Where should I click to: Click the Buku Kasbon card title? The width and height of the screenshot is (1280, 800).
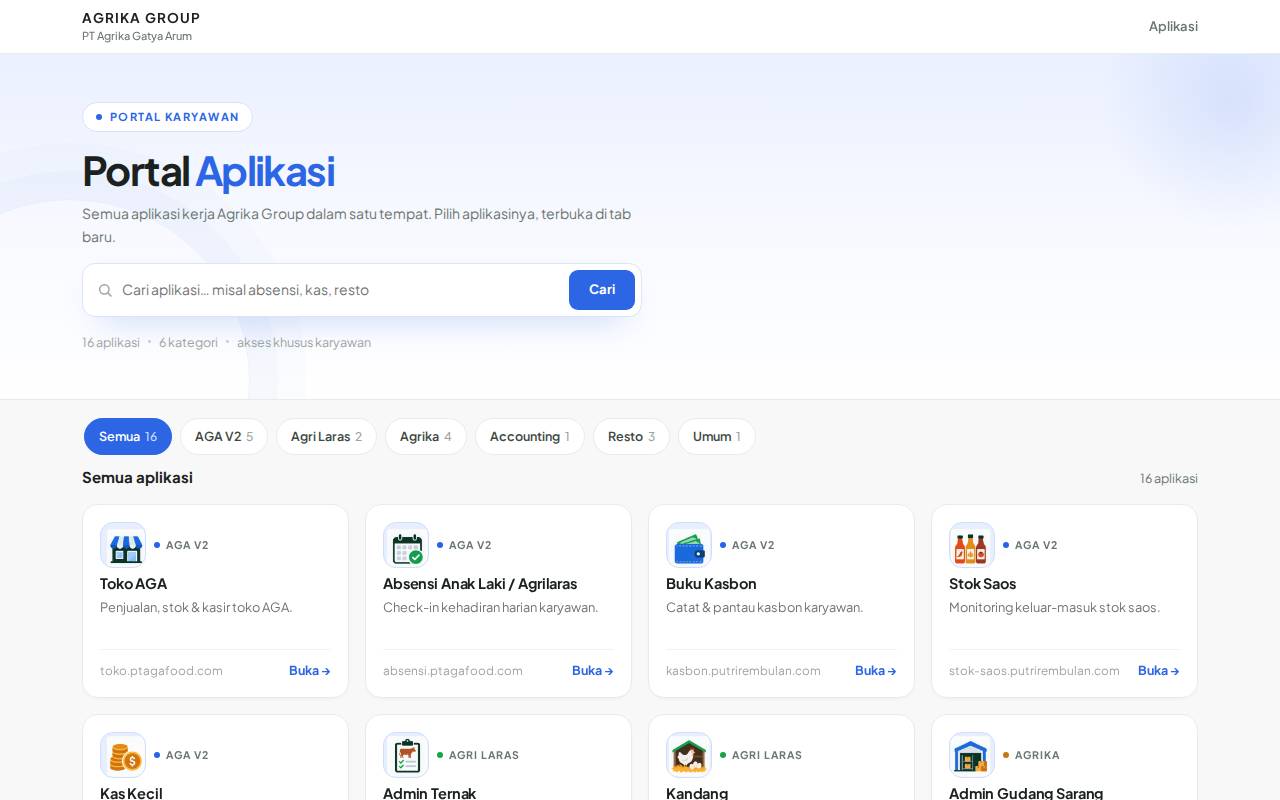click(711, 584)
